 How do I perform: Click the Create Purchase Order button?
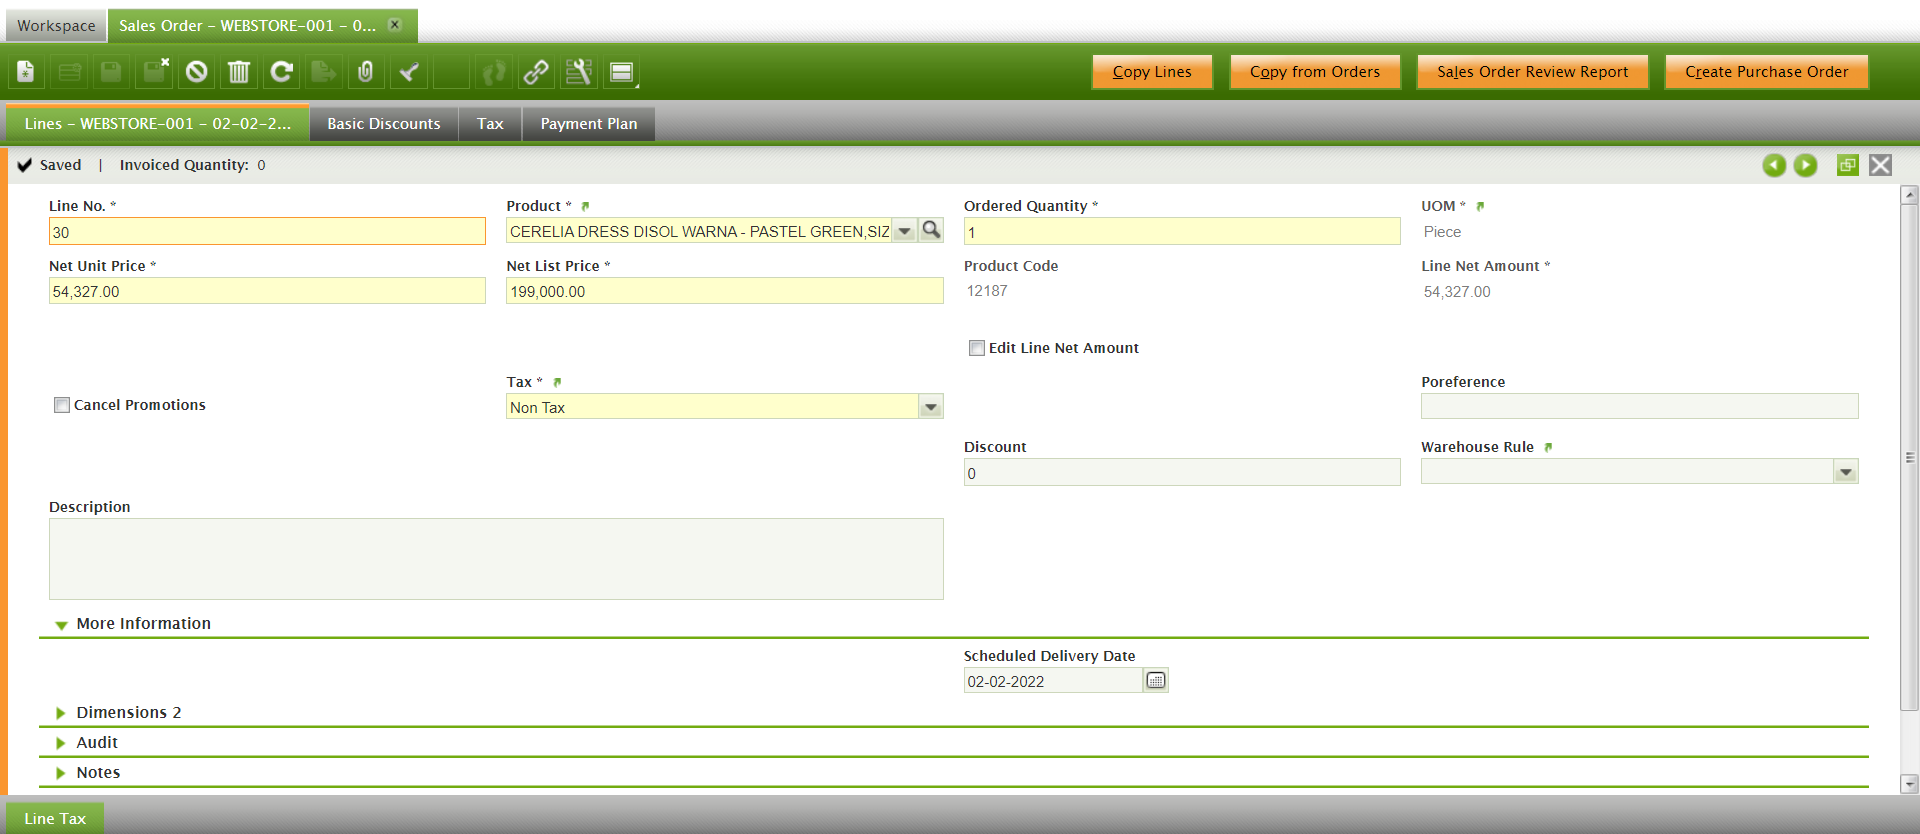point(1766,72)
